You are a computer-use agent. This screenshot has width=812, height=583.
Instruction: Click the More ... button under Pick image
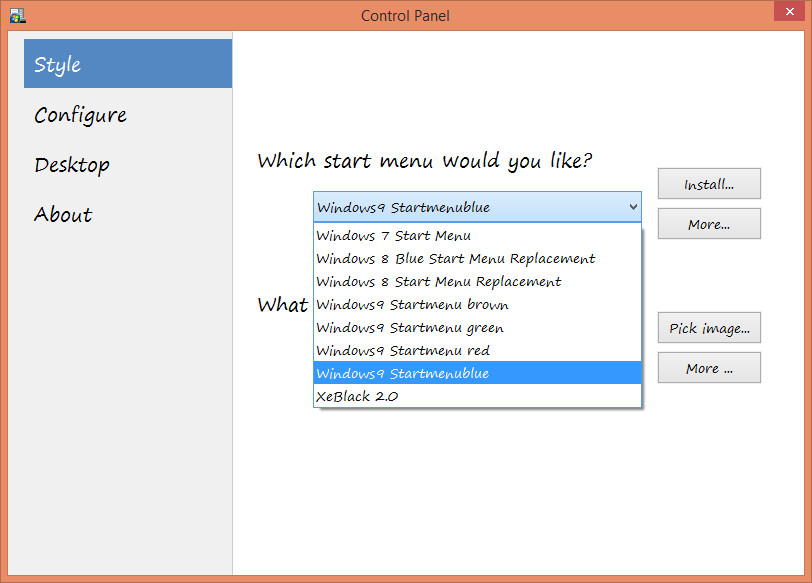pyautogui.click(x=709, y=368)
